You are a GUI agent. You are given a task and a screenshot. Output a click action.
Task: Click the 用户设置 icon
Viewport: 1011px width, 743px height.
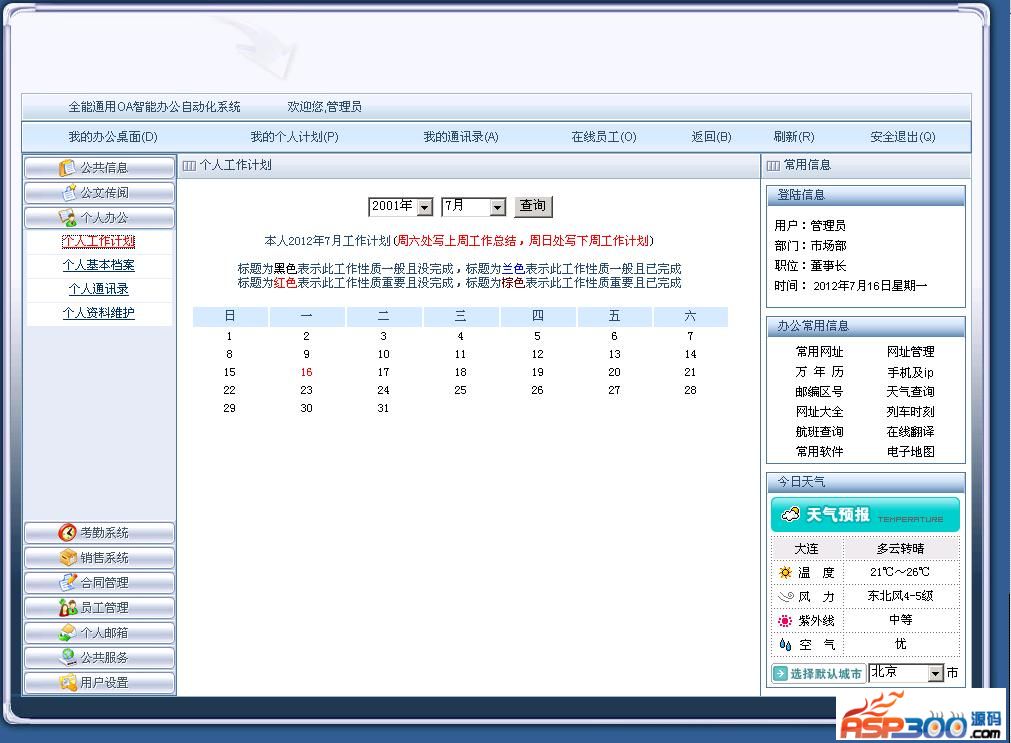tap(68, 682)
